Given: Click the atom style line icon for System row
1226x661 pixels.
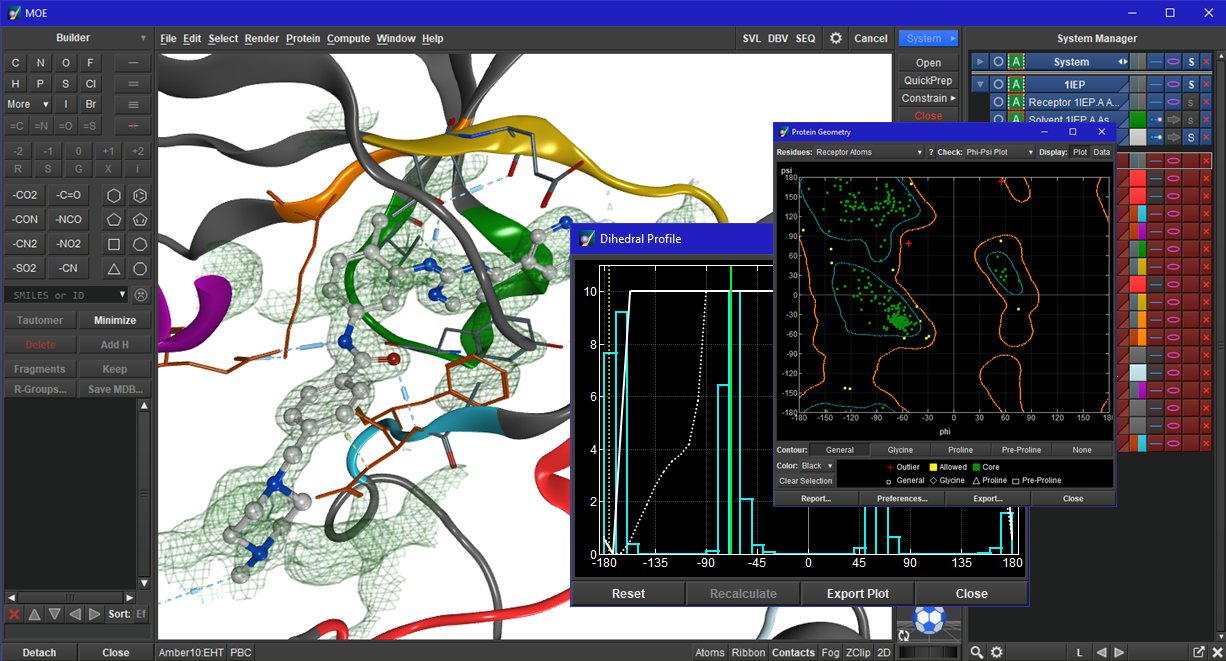Looking at the screenshot, I should click(1155, 62).
